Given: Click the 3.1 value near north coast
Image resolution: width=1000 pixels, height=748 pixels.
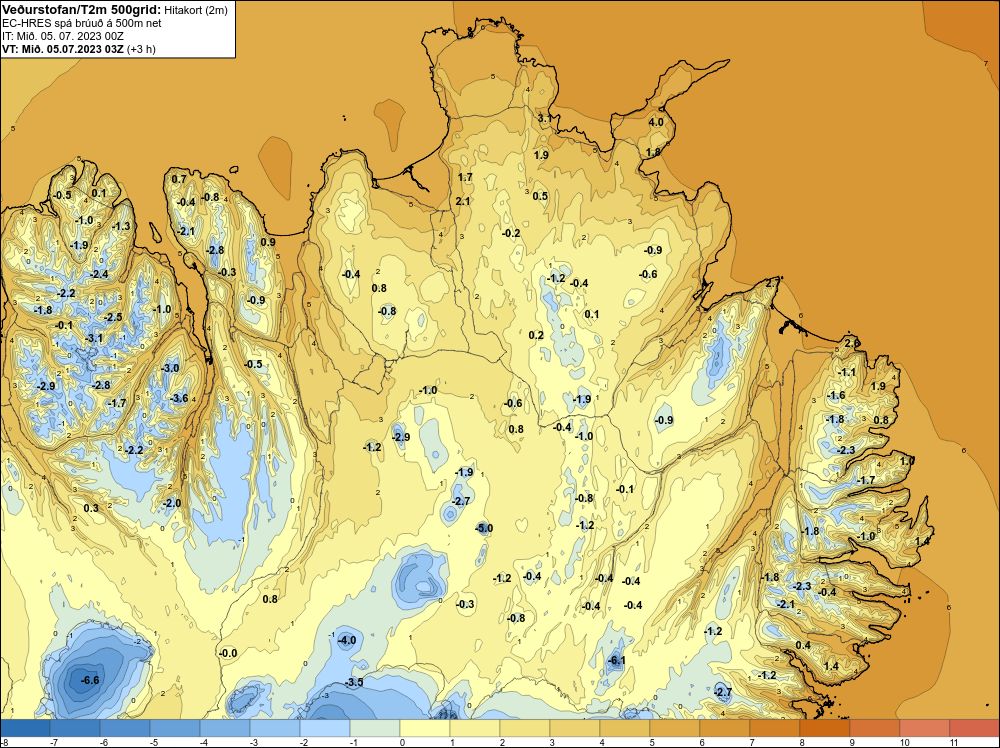Looking at the screenshot, I should point(544,118).
